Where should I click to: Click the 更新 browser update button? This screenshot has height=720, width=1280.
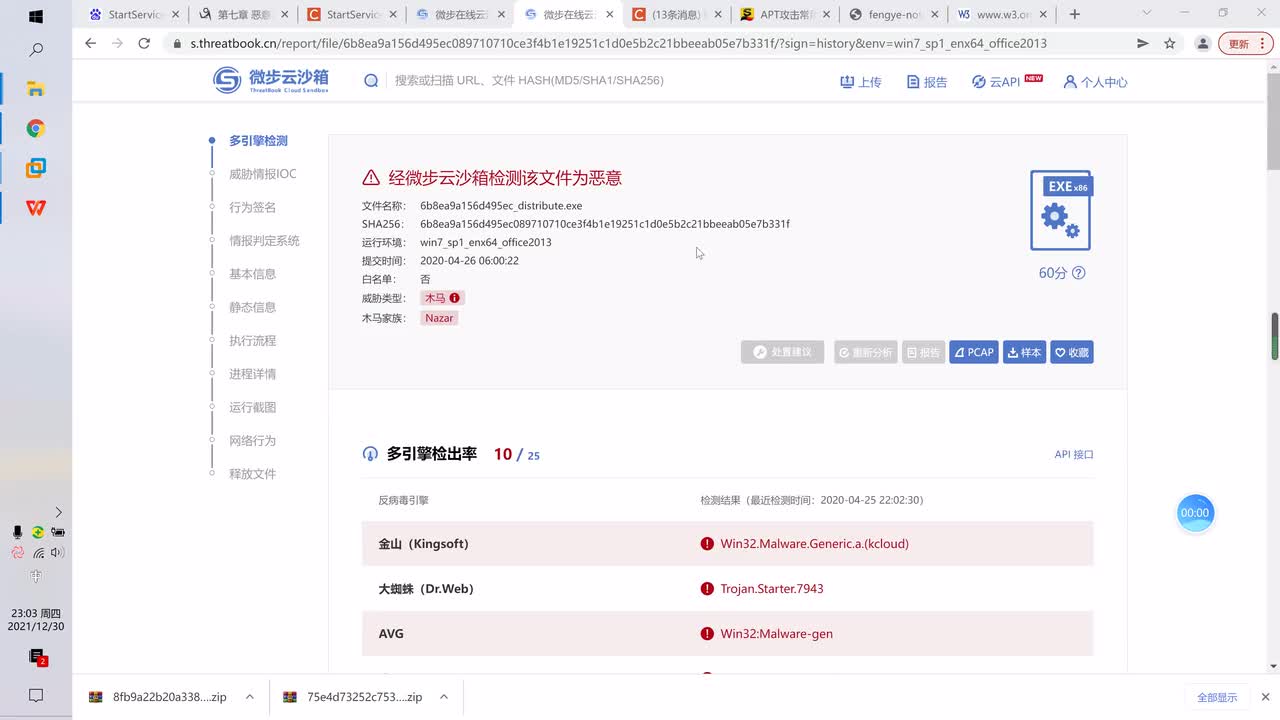(x=1244, y=44)
